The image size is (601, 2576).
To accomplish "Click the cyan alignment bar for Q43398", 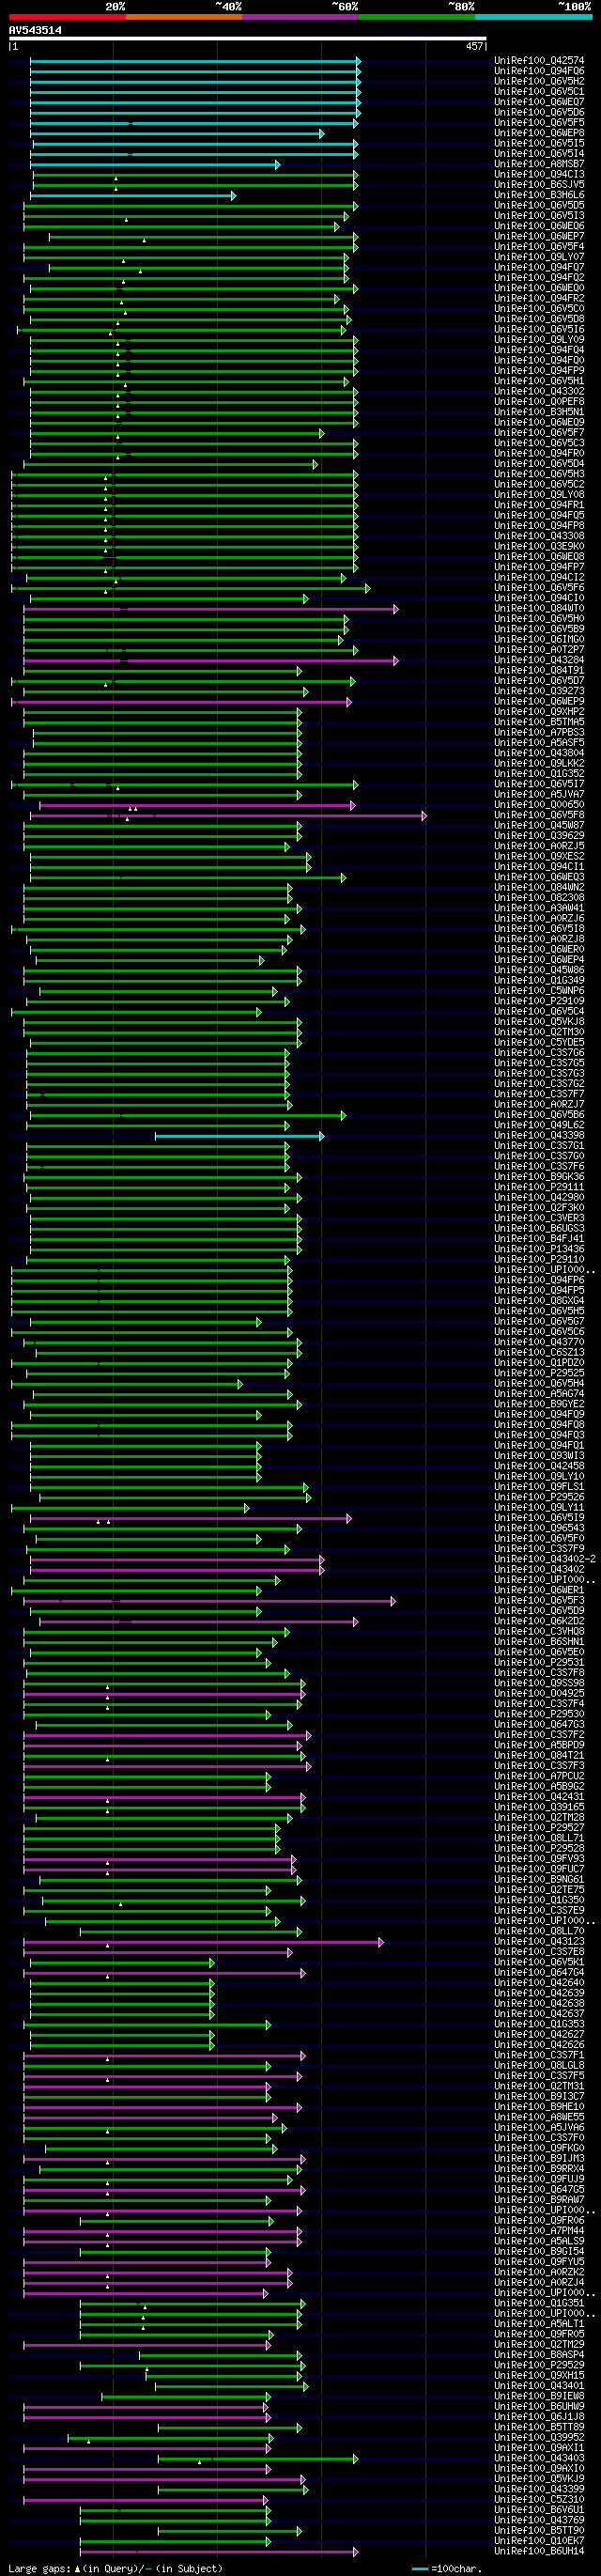I will pyautogui.click(x=239, y=1136).
